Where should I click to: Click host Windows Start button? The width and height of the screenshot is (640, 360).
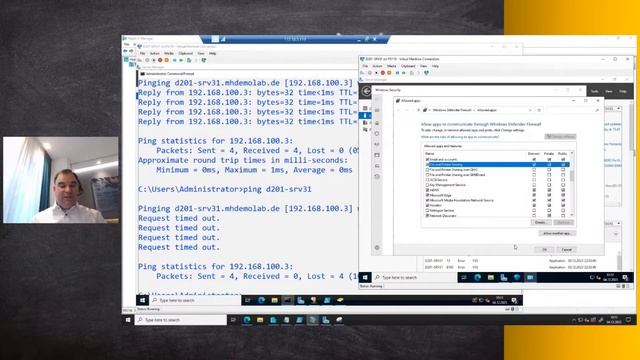point(128,320)
